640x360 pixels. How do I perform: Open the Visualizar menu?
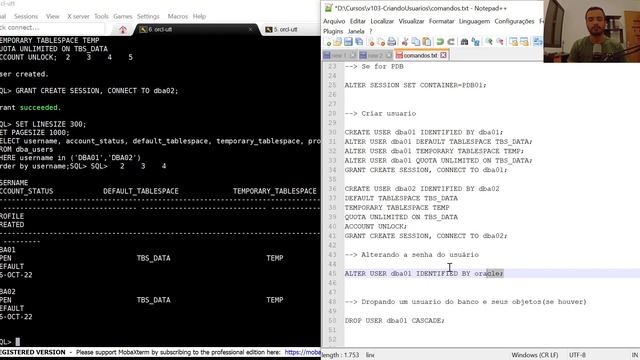click(411, 21)
